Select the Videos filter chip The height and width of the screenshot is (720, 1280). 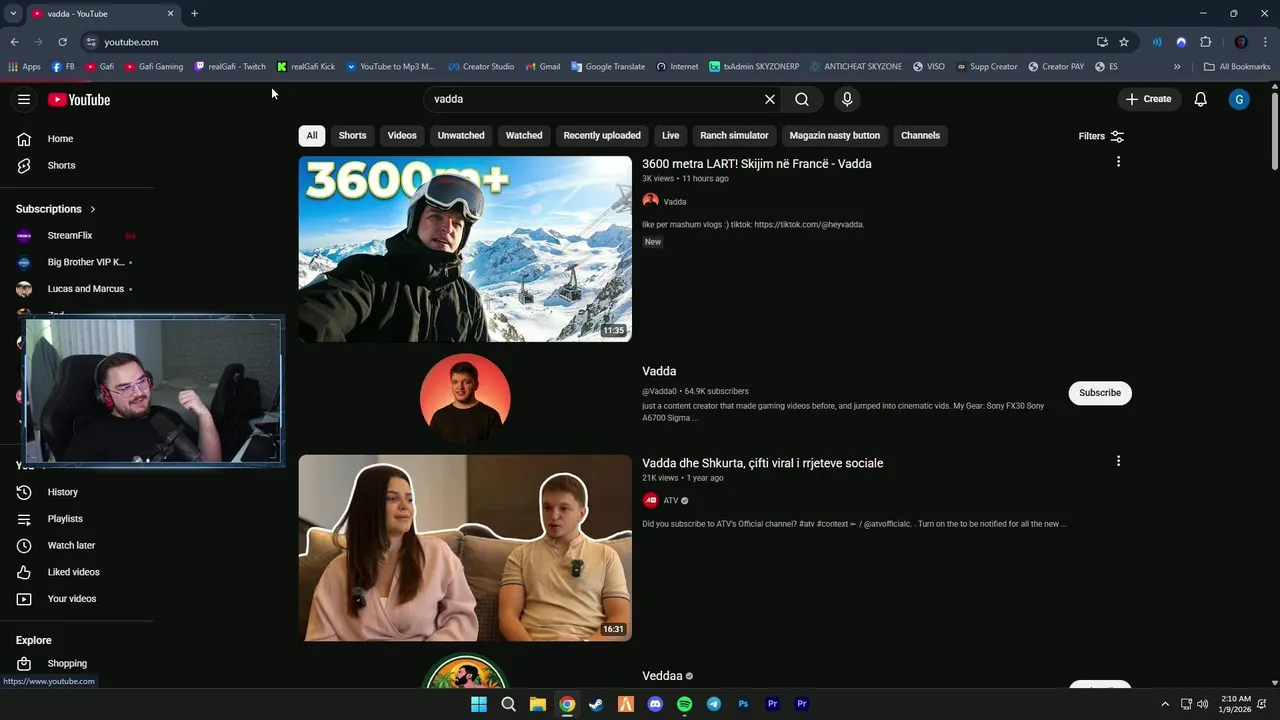pyautogui.click(x=402, y=136)
